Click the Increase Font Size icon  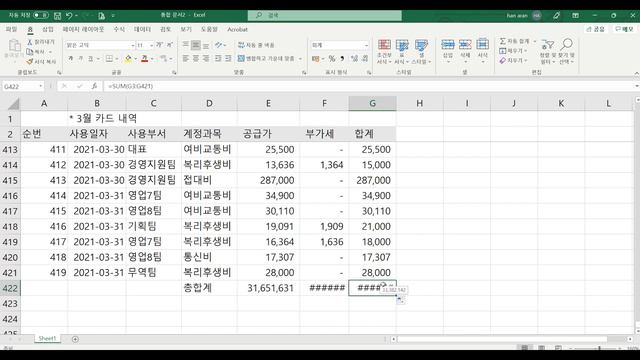pyautogui.click(x=160, y=45)
